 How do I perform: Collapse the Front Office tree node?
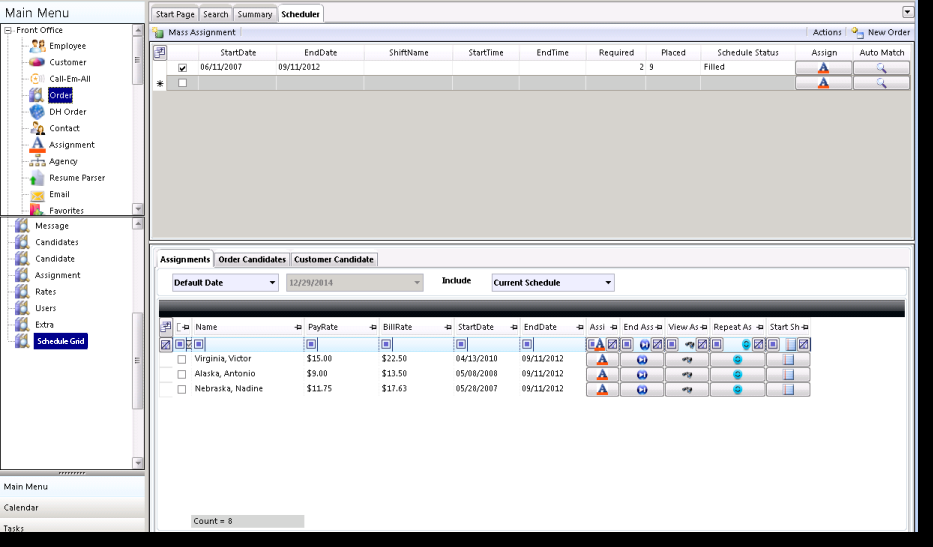click(x=8, y=30)
